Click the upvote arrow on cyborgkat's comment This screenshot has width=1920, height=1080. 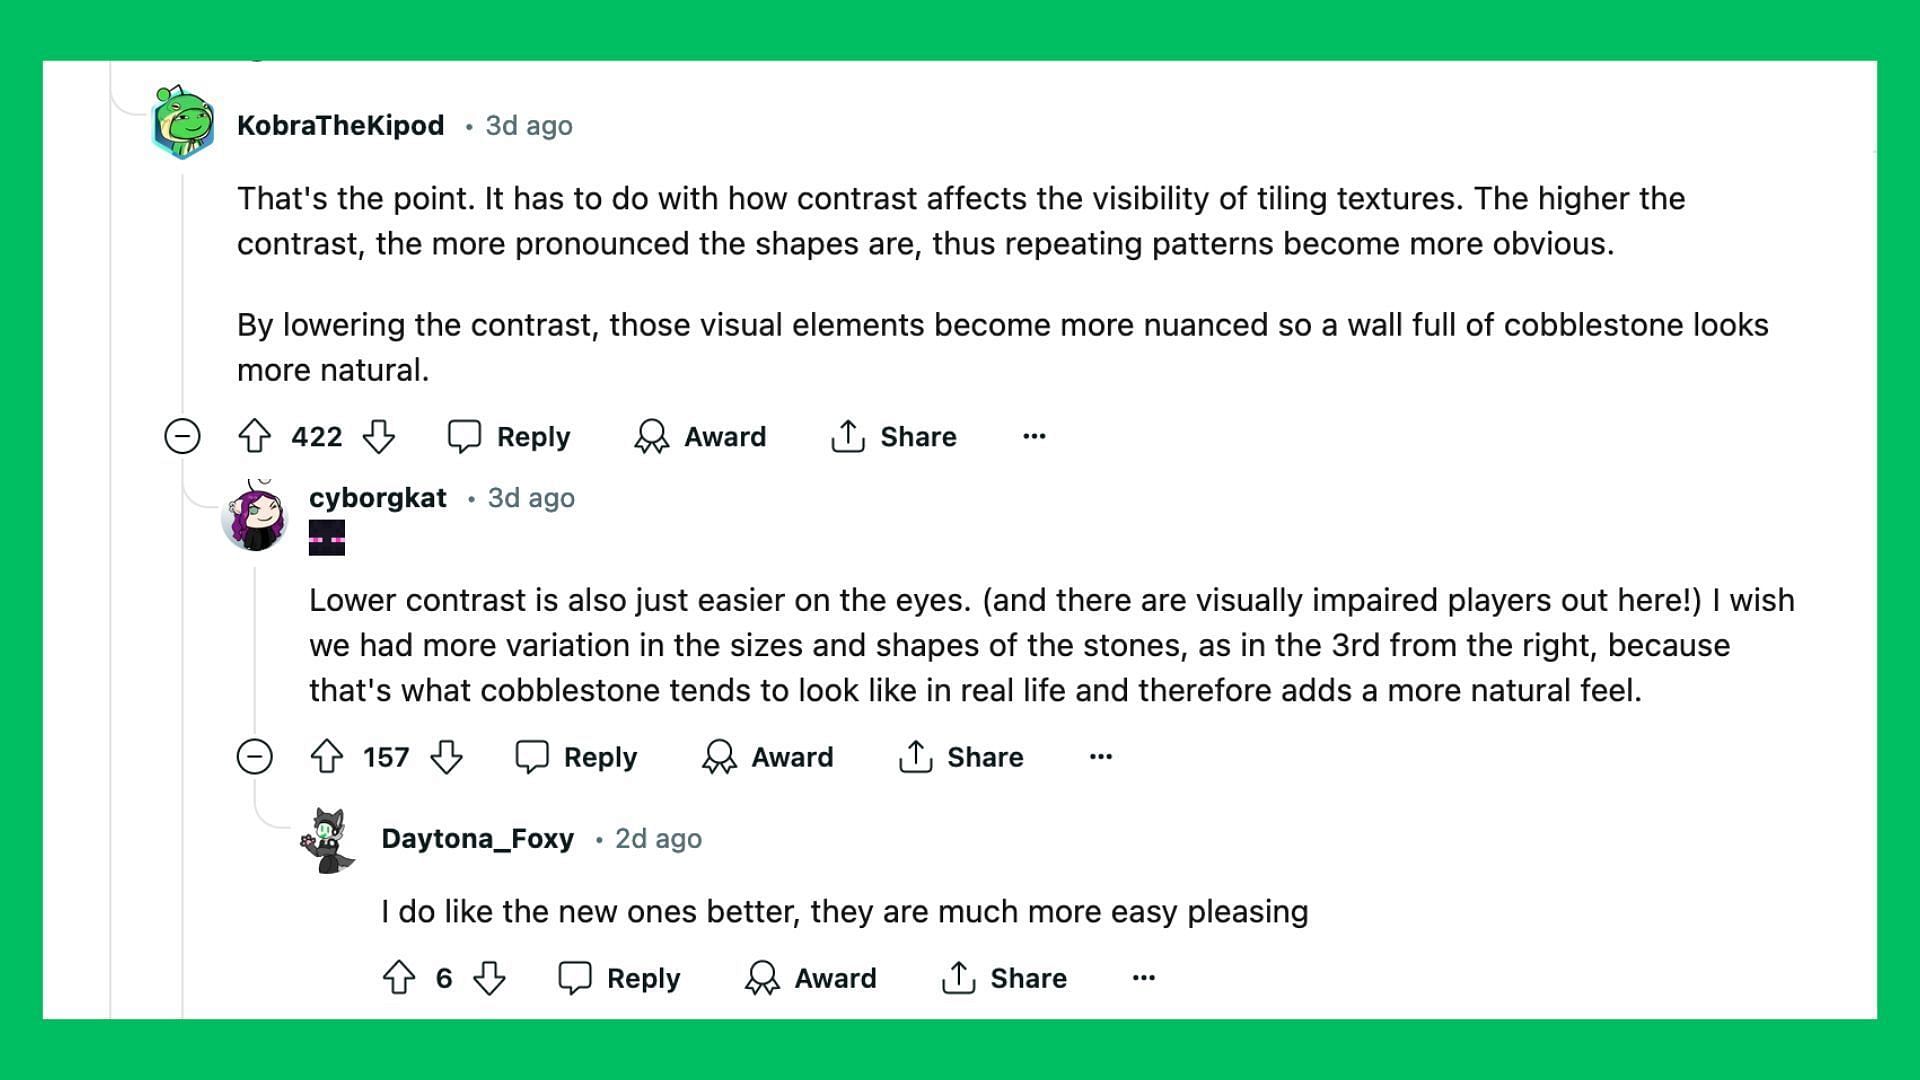point(330,756)
